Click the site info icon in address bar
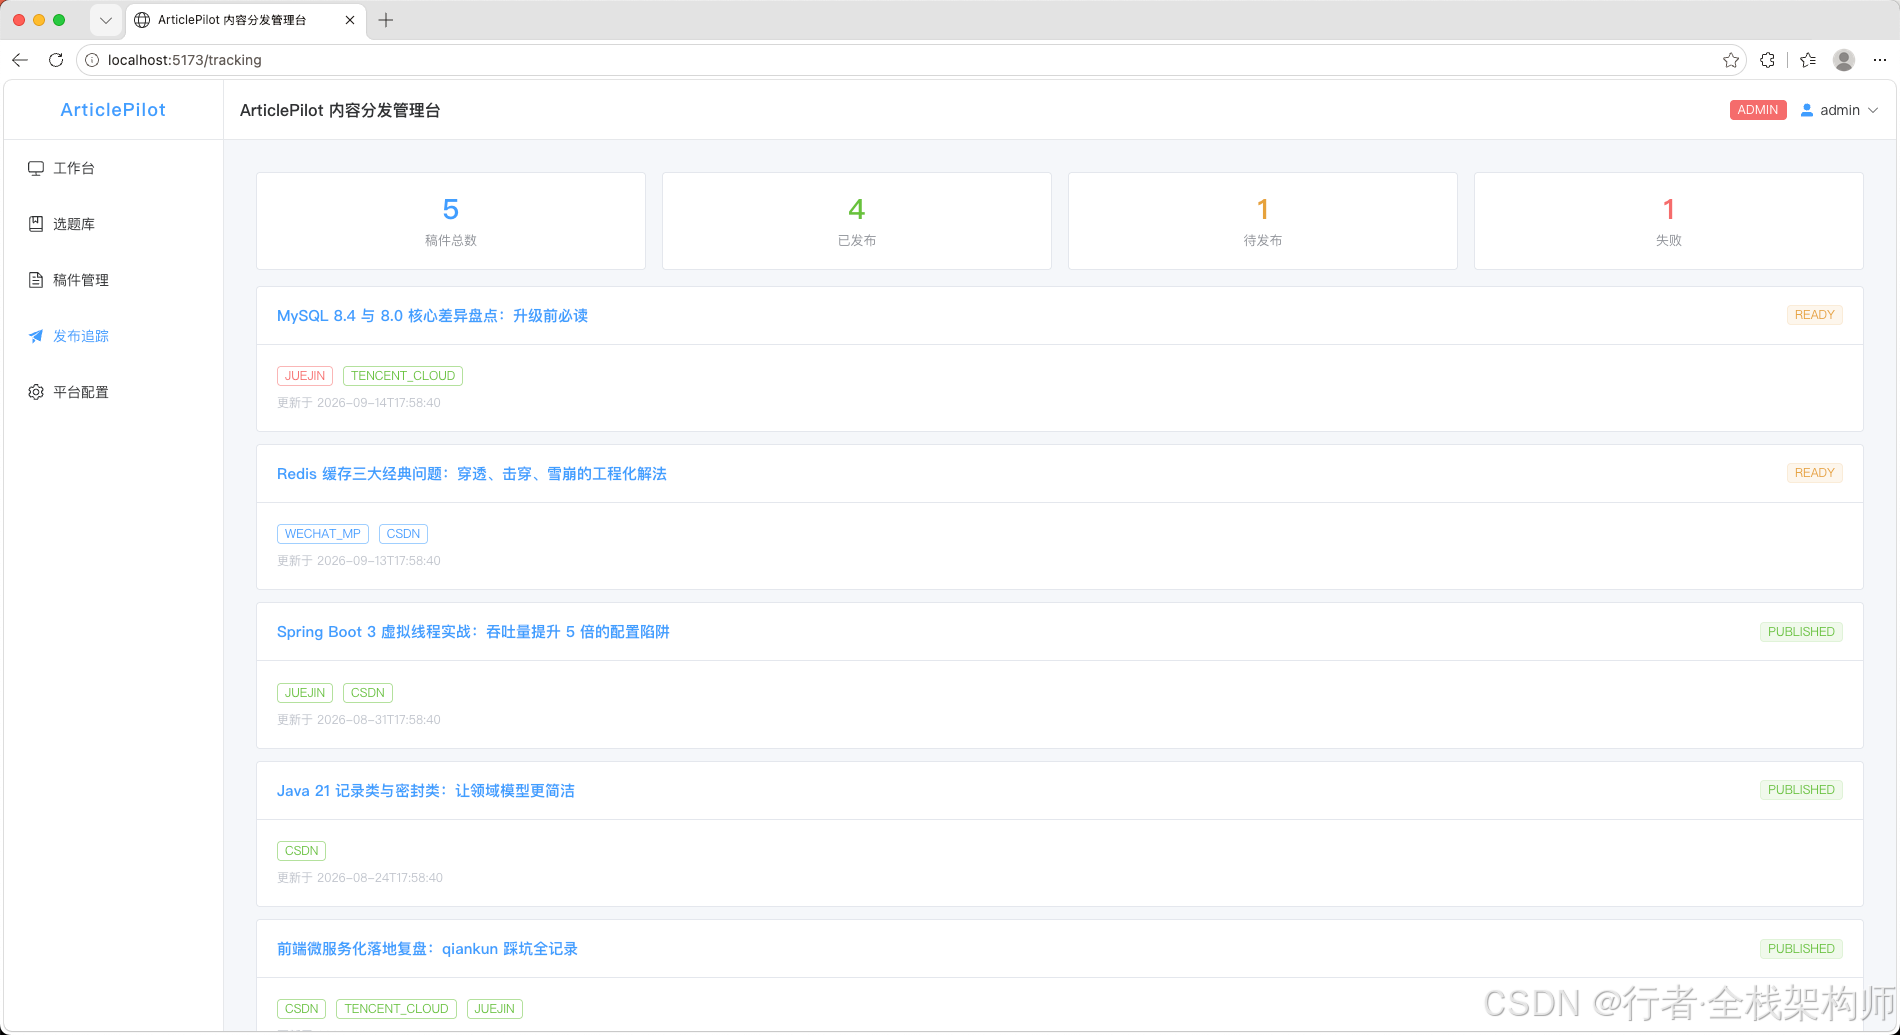1900x1035 pixels. [x=92, y=60]
